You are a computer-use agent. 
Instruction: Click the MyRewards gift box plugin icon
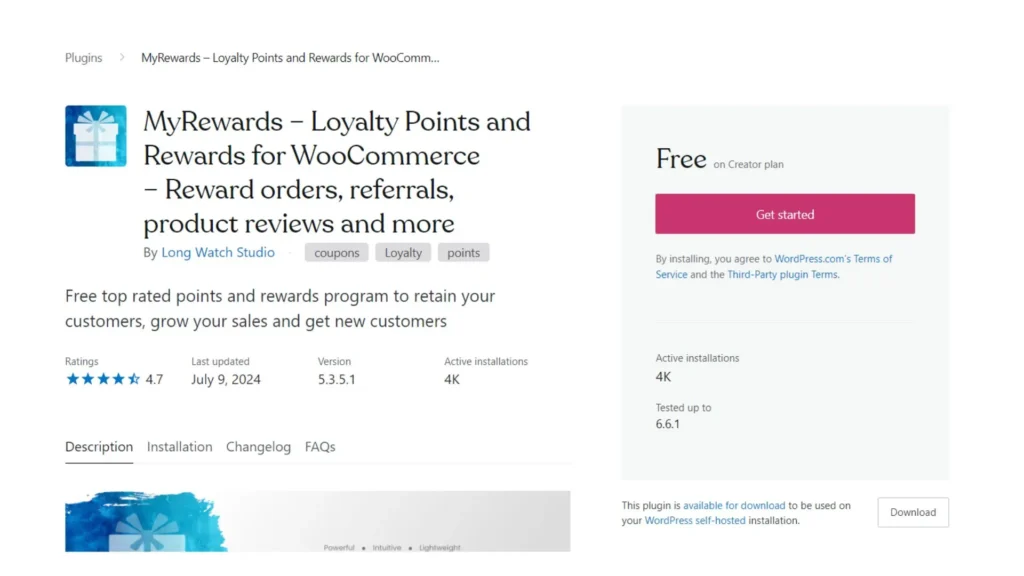pyautogui.click(x=95, y=135)
